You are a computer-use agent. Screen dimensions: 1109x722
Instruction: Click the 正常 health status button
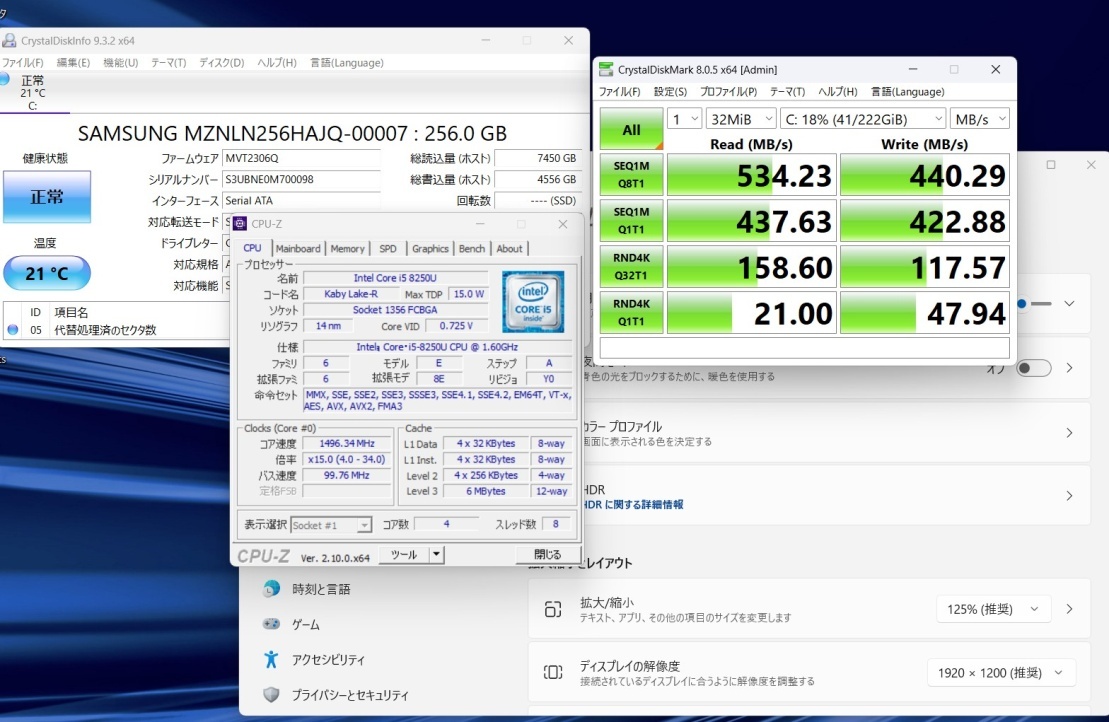[x=47, y=197]
